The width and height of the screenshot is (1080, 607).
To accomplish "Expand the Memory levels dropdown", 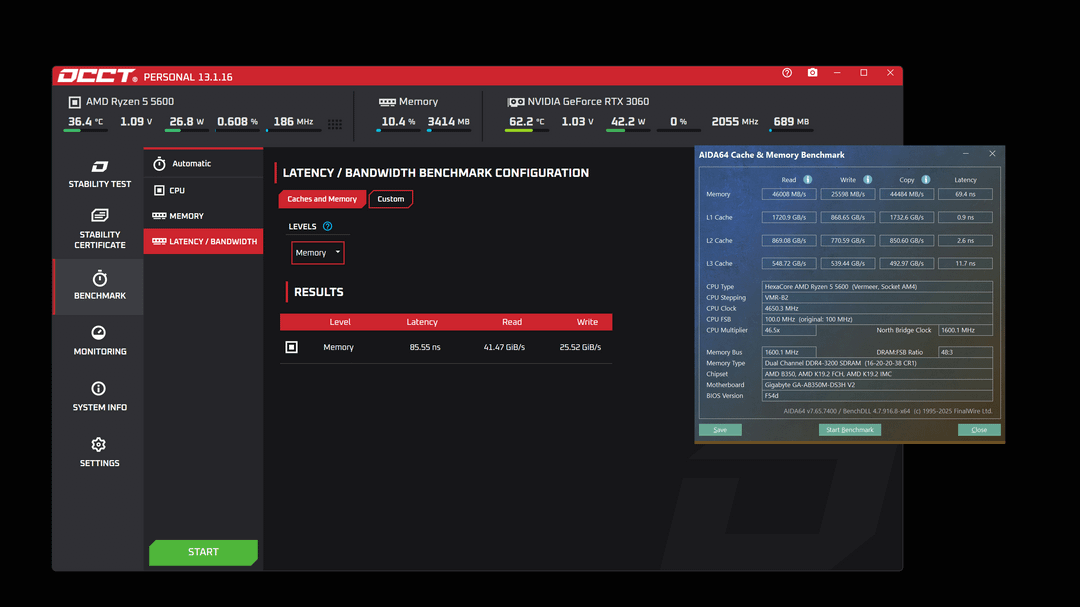I will (318, 253).
